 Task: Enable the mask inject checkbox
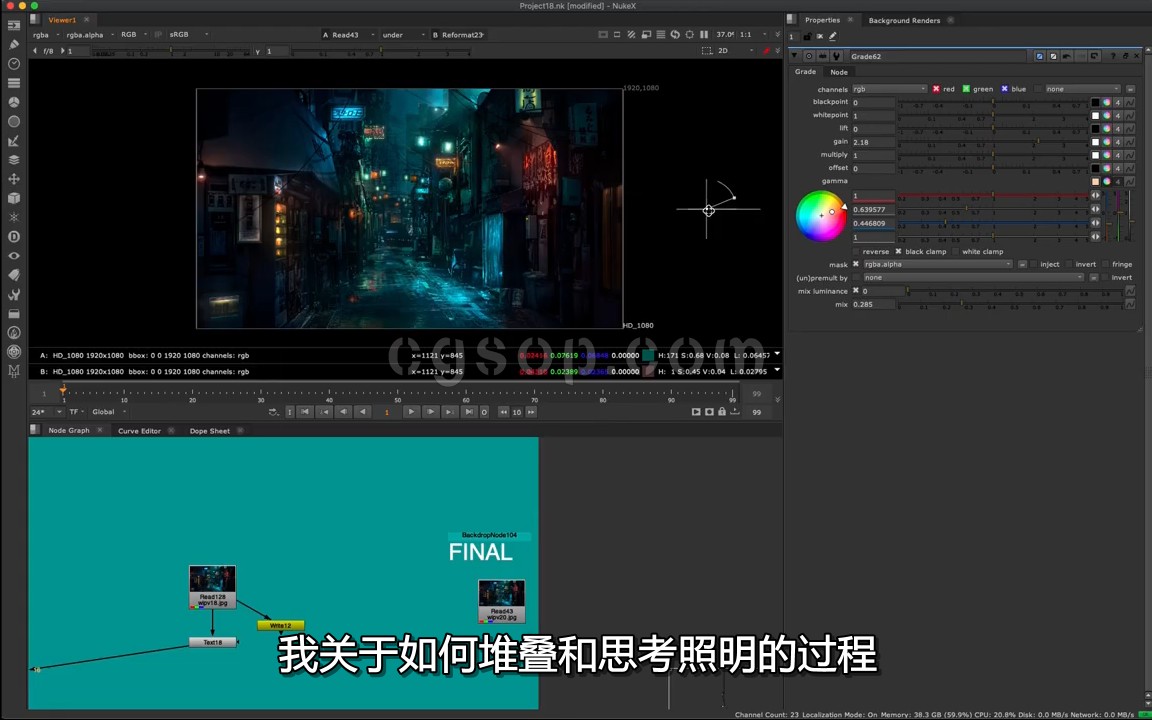[x=1034, y=264]
